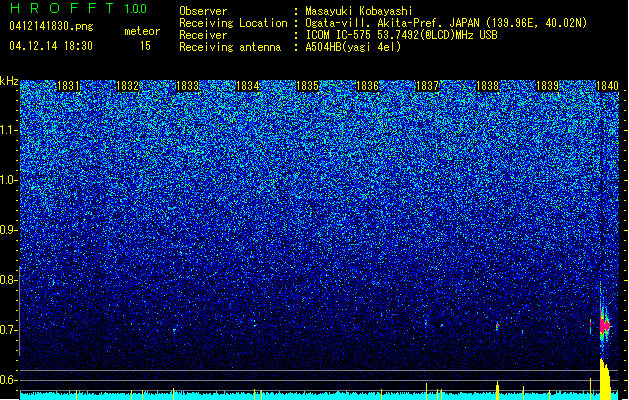Click the 1832 time marker
The width and height of the screenshot is (629, 400).
coord(127,86)
